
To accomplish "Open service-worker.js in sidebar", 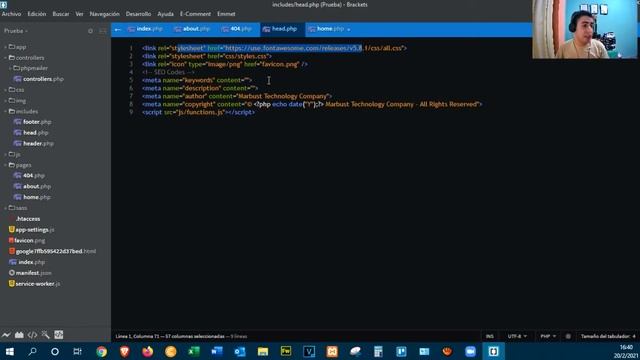I will pyautogui.click(x=35, y=284).
